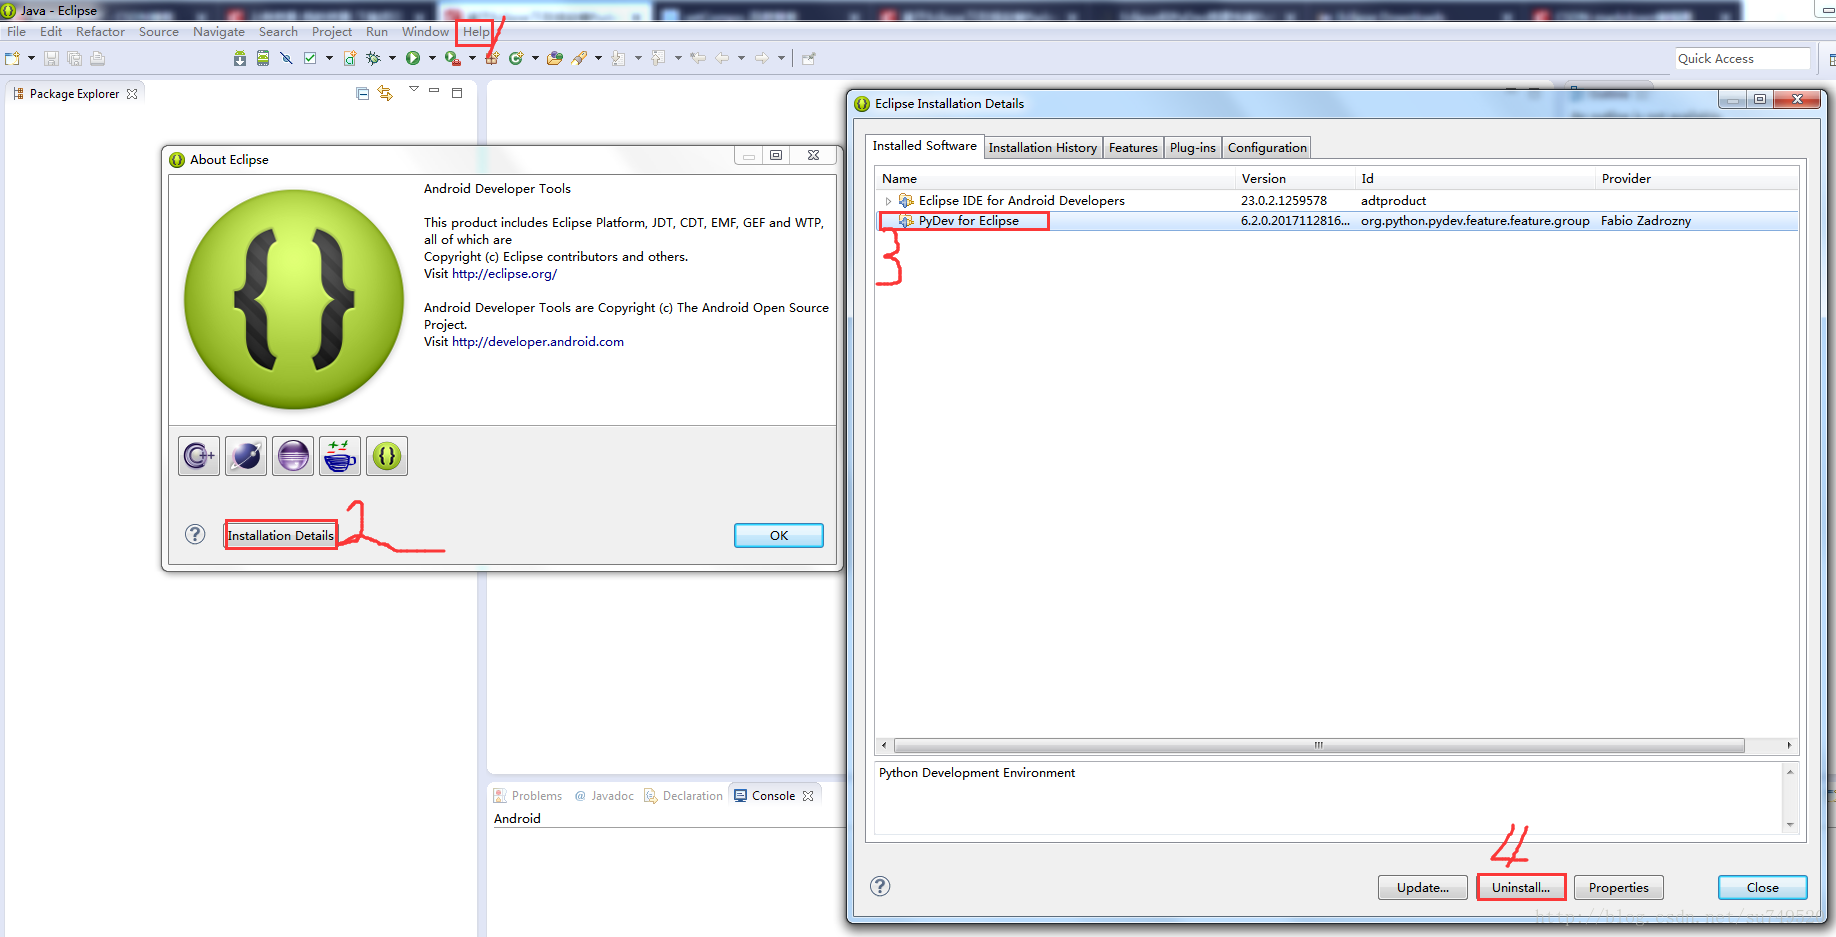Click the Previous Annotation toolbar icon
This screenshot has height=937, width=1836.
pos(658,58)
